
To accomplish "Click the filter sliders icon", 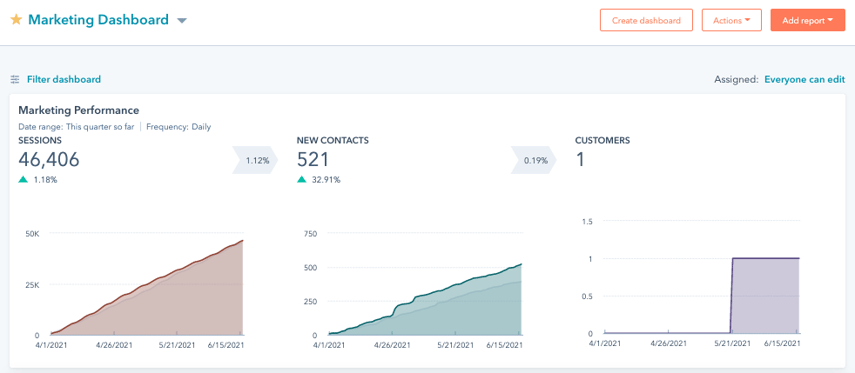I will tap(15, 80).
